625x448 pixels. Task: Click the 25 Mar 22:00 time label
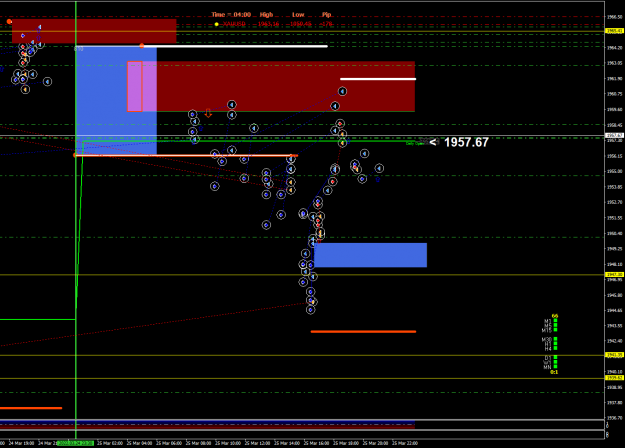(x=405, y=443)
